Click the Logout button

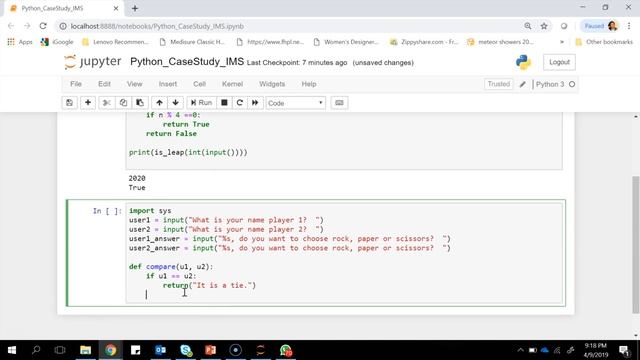[x=559, y=62]
